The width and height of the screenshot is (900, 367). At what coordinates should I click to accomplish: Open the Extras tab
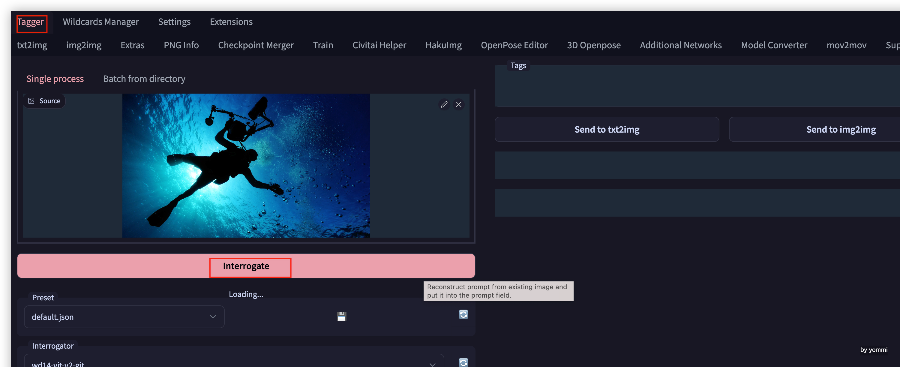(x=133, y=45)
